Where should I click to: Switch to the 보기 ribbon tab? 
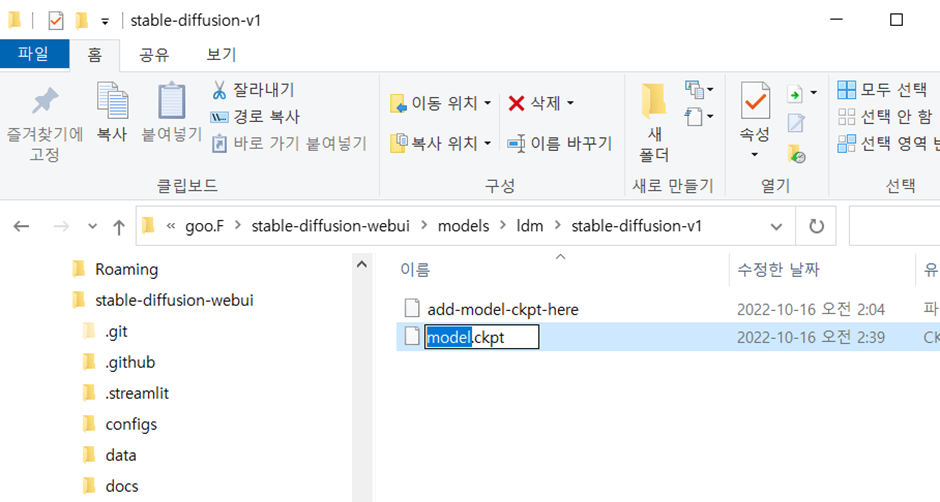pyautogui.click(x=221, y=55)
